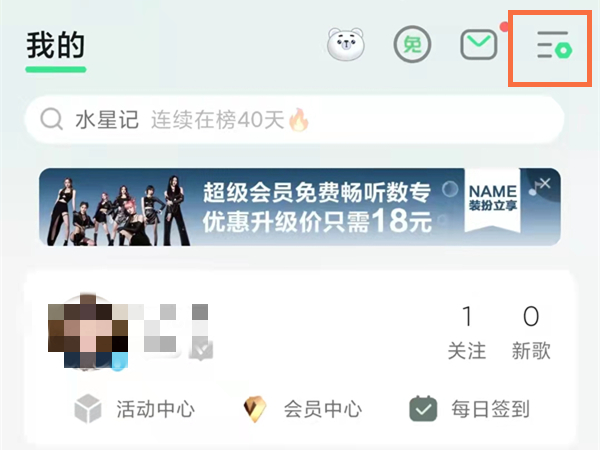Open 活动中心 link
This screenshot has height=450, width=600.
pos(155,409)
